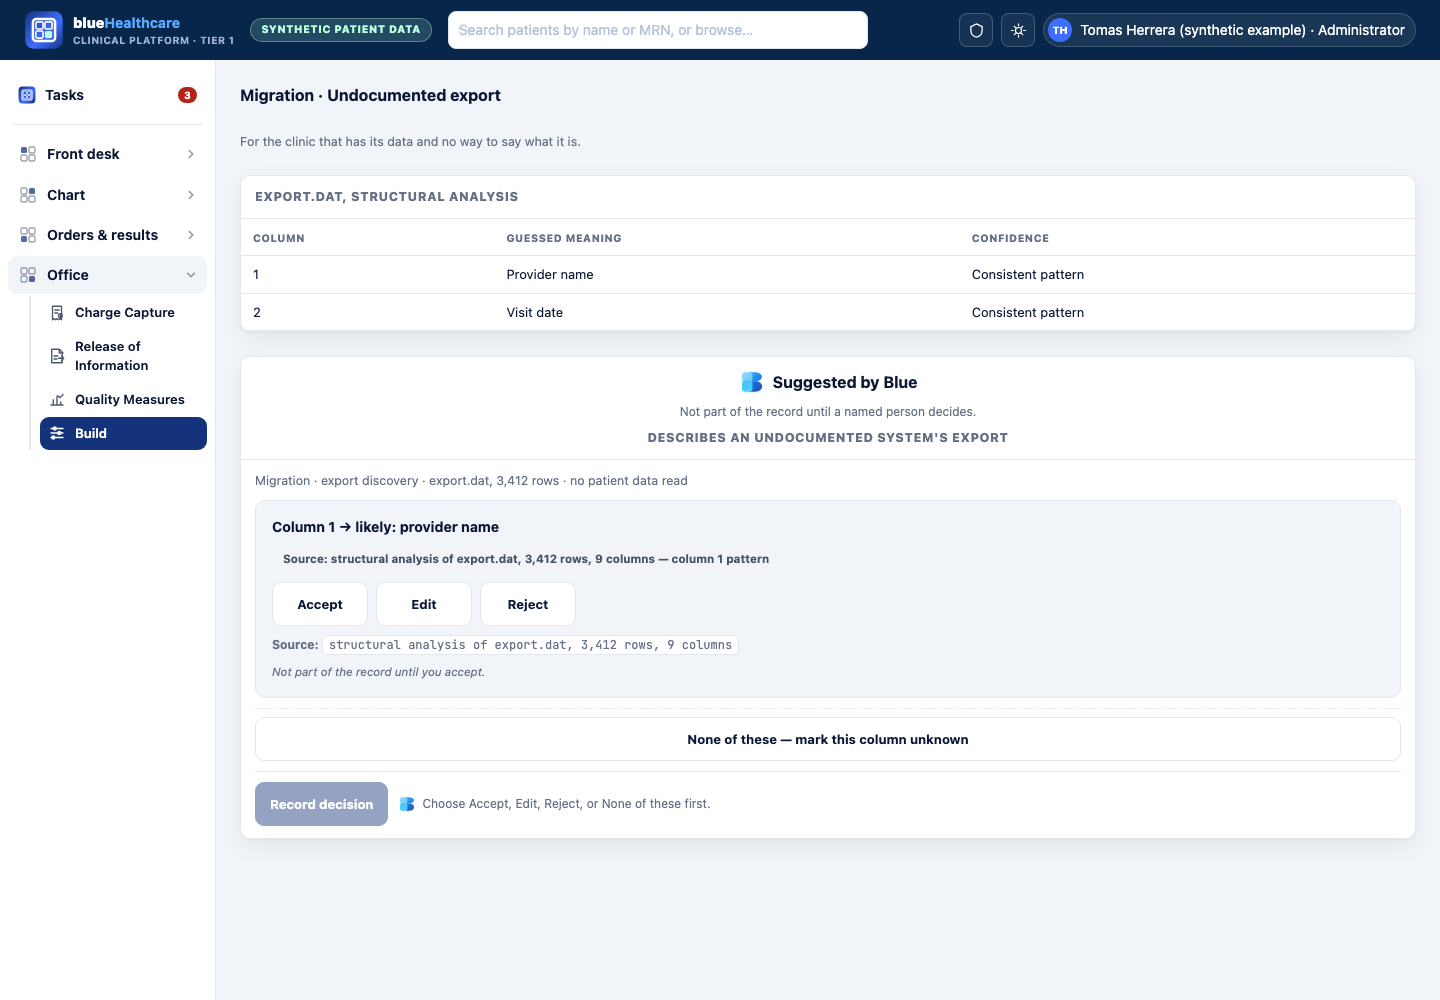Click the Synthetic Patient Data badge
Image resolution: width=1440 pixels, height=1000 pixels.
pyautogui.click(x=341, y=30)
